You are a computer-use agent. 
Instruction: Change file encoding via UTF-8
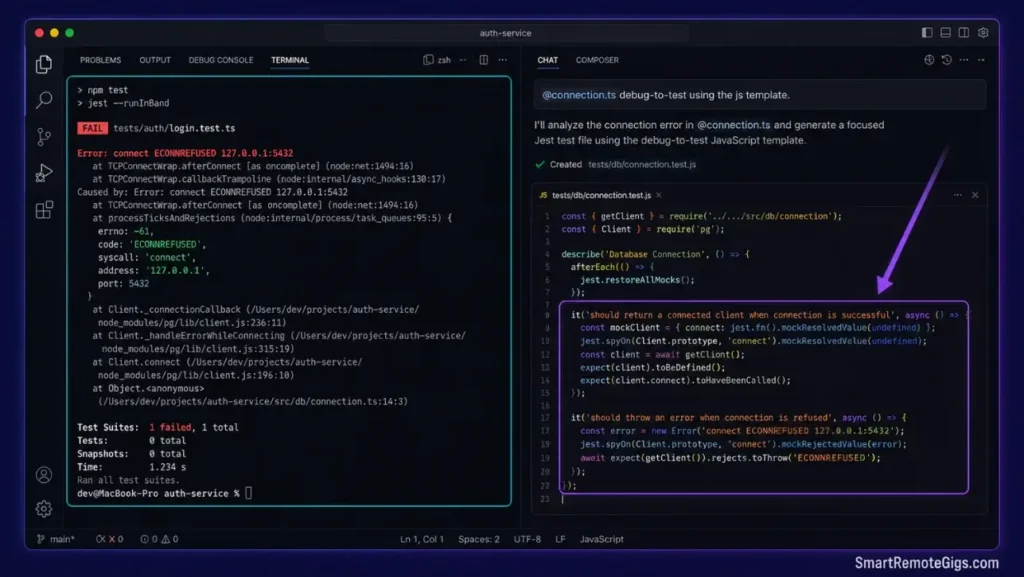[527, 539]
